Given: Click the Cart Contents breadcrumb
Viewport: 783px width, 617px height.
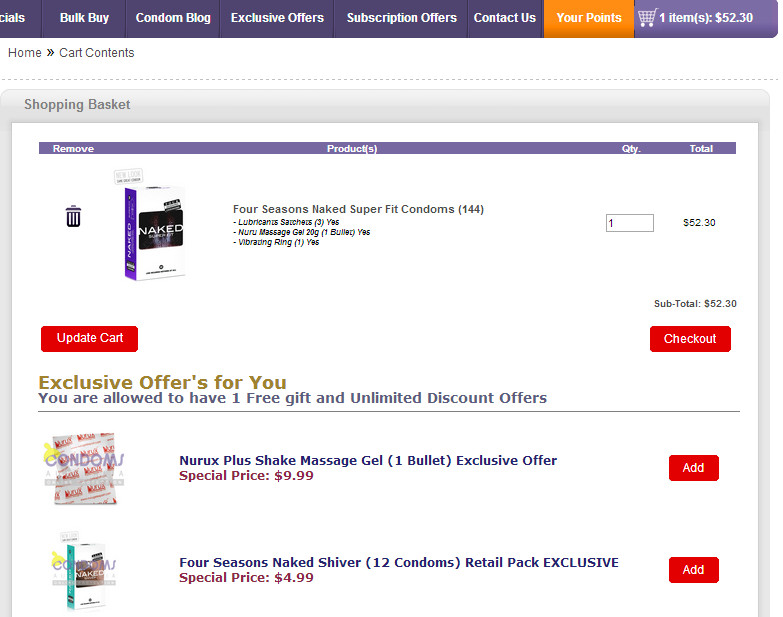Looking at the screenshot, I should (x=97, y=53).
